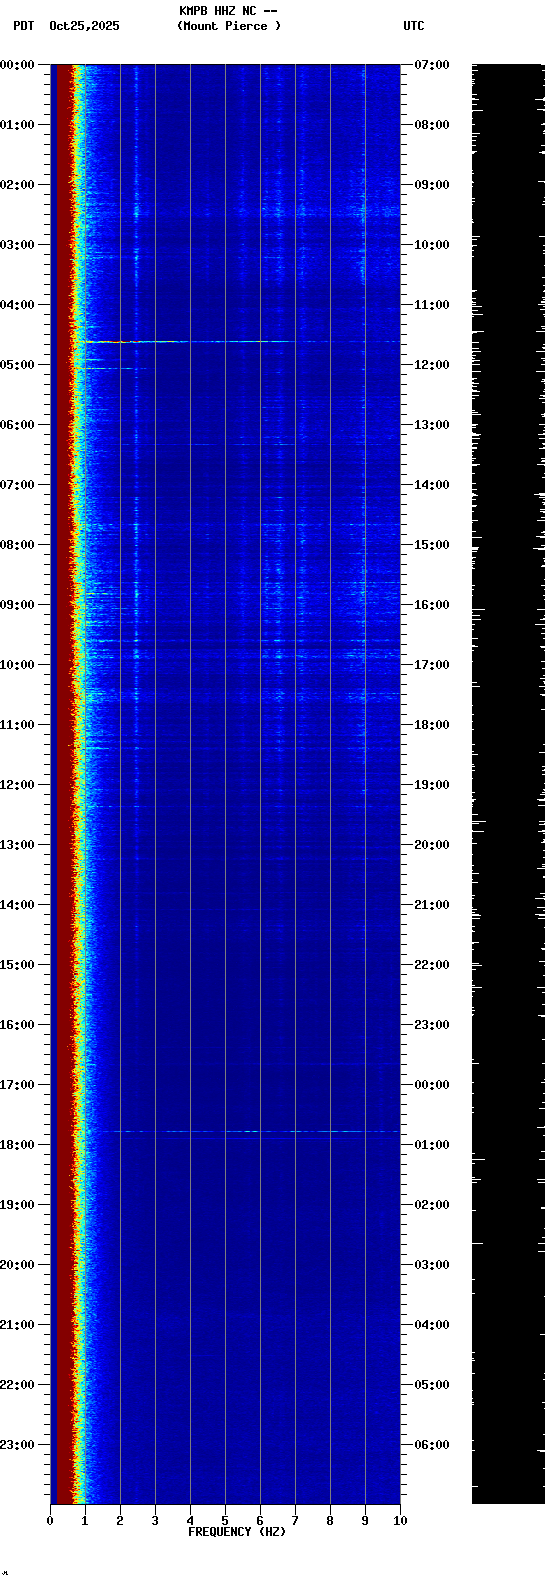
Task: Click the PDT time label '20:00'
Action: [17, 1265]
